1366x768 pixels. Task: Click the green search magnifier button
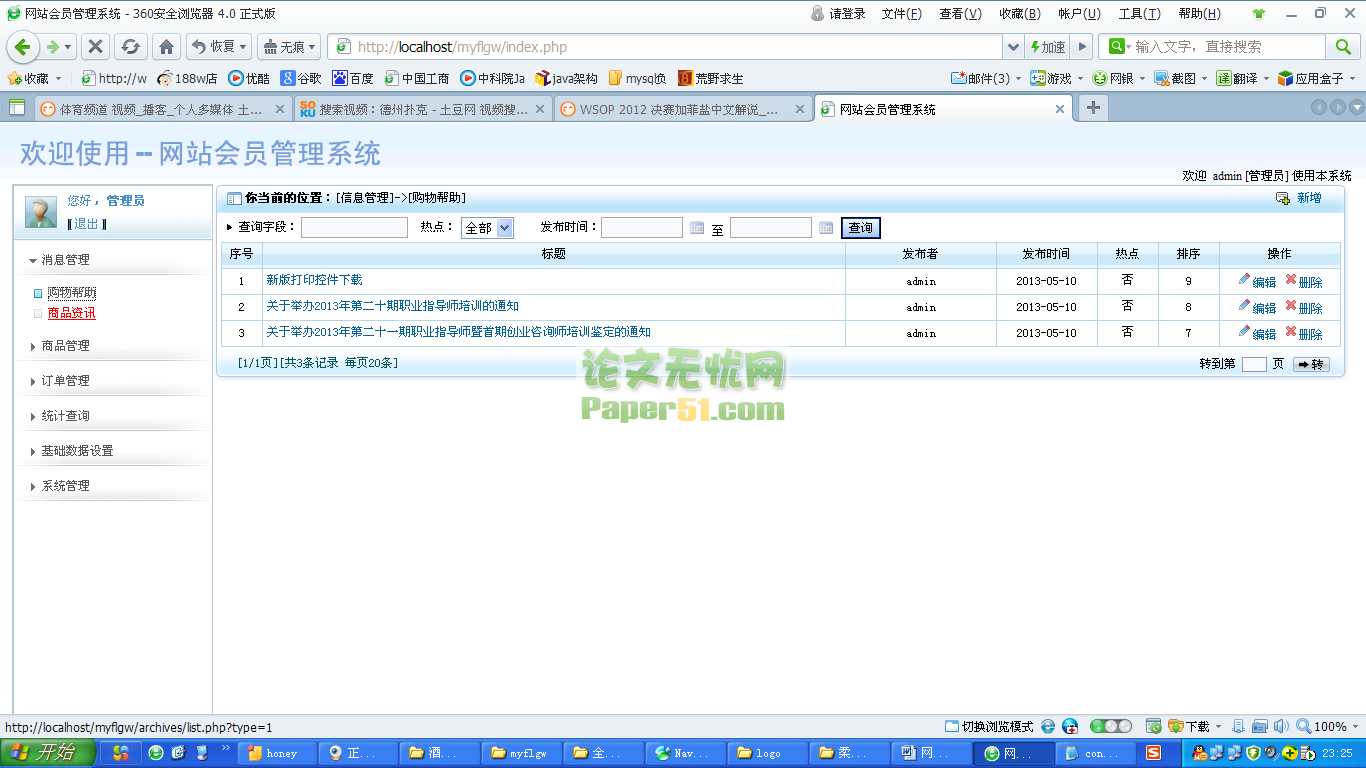point(1341,47)
